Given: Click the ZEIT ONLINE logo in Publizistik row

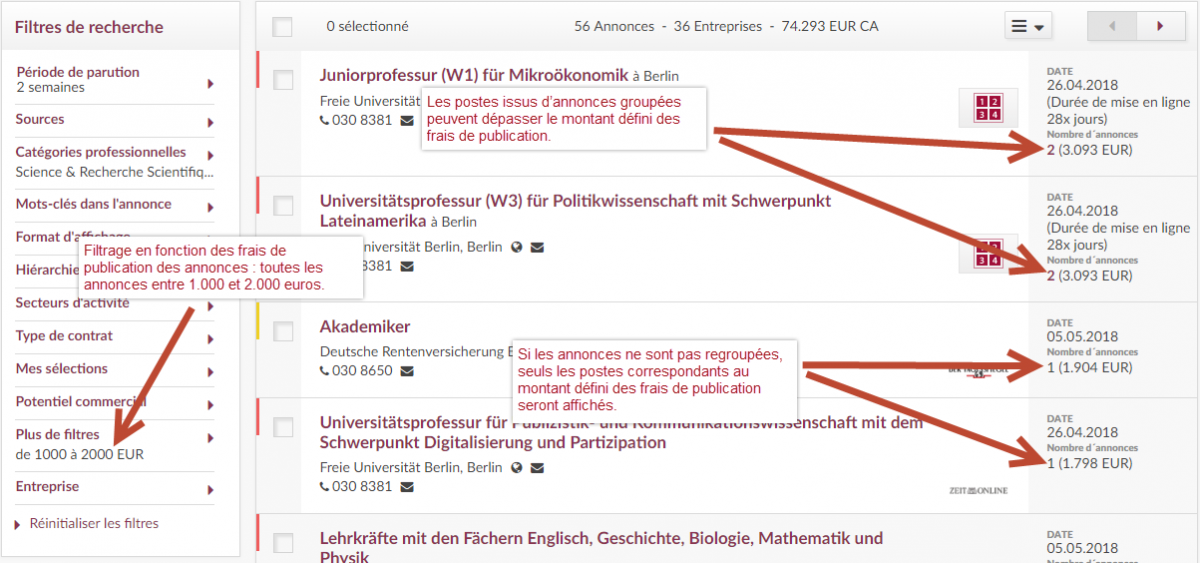Looking at the screenshot, I should [978, 490].
